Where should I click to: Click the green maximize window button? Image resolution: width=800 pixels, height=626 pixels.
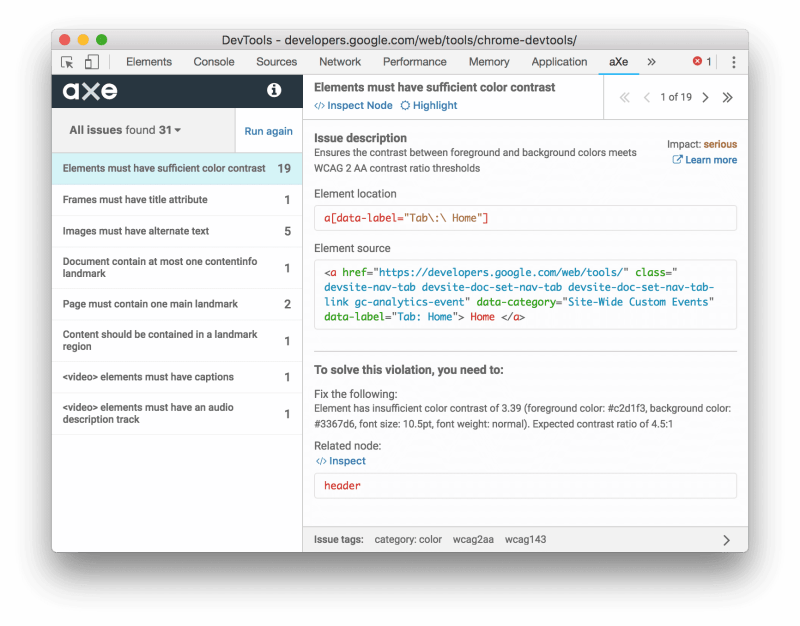pos(102,40)
